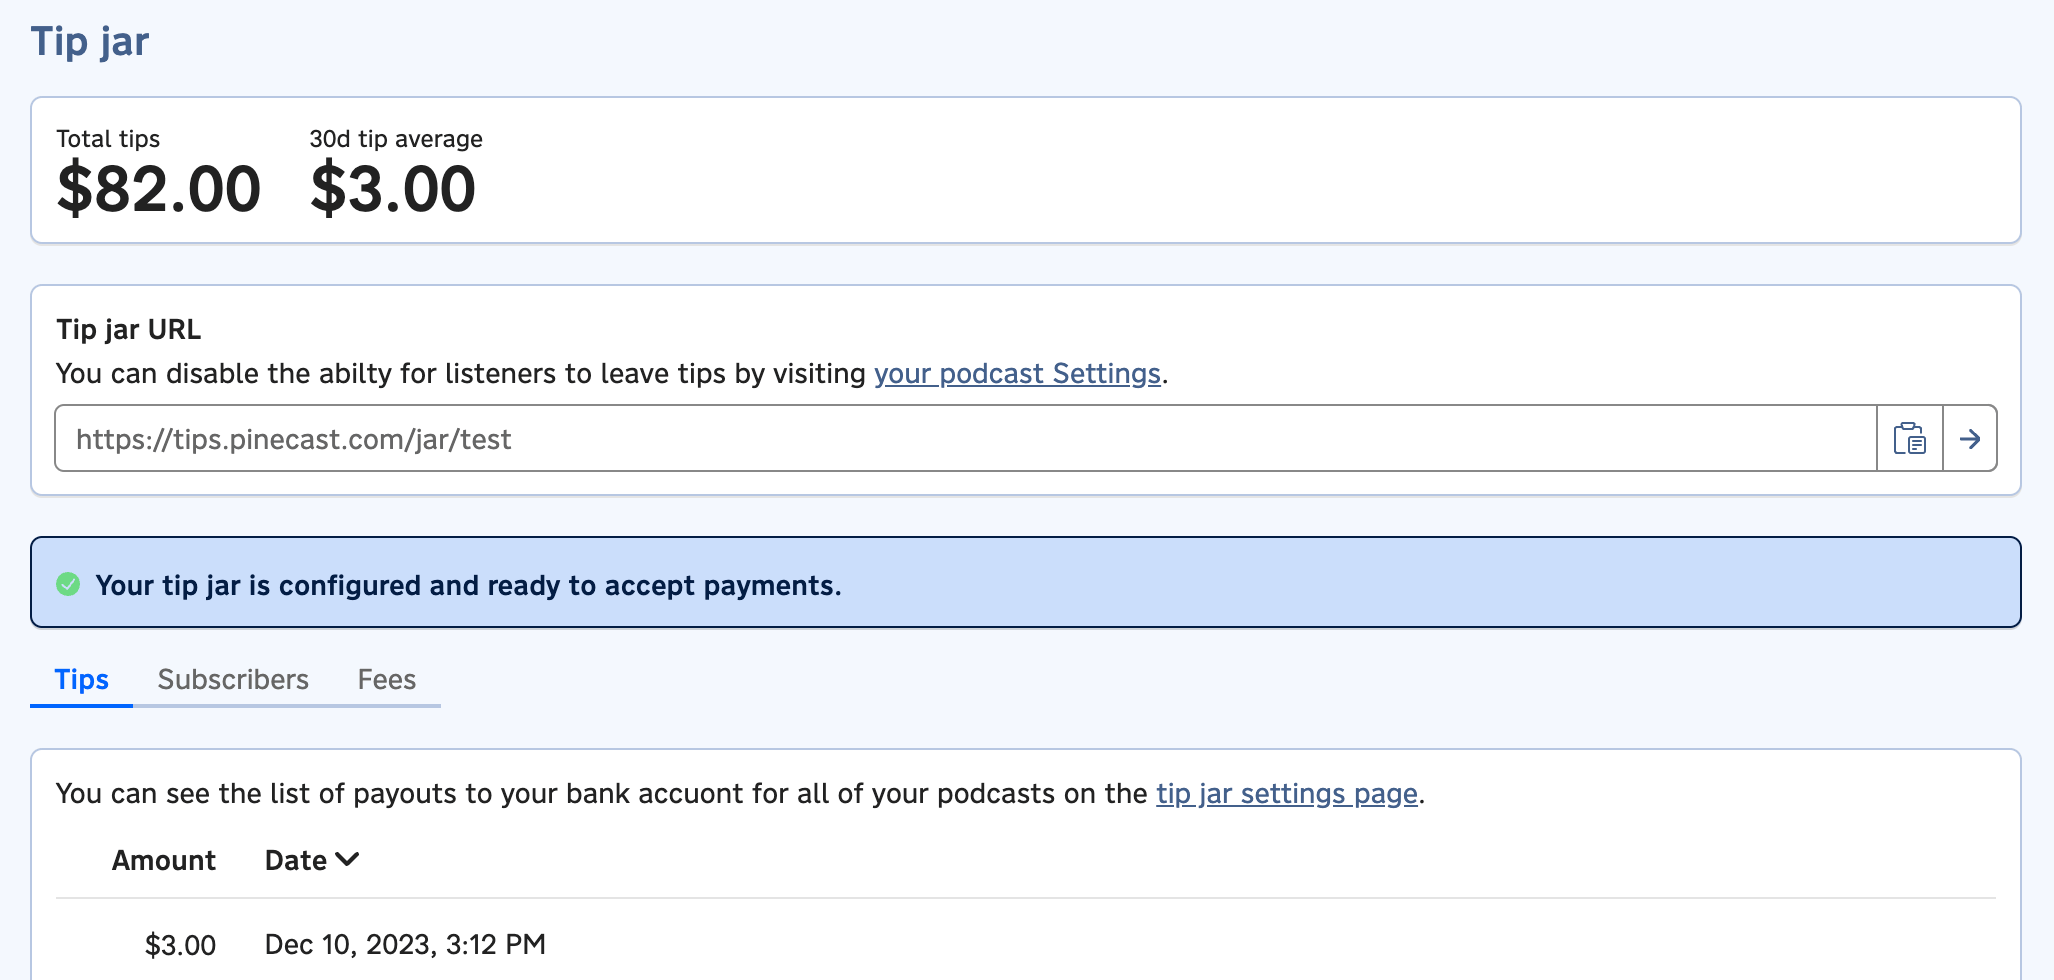Select the tip jar URL input field

(900, 438)
